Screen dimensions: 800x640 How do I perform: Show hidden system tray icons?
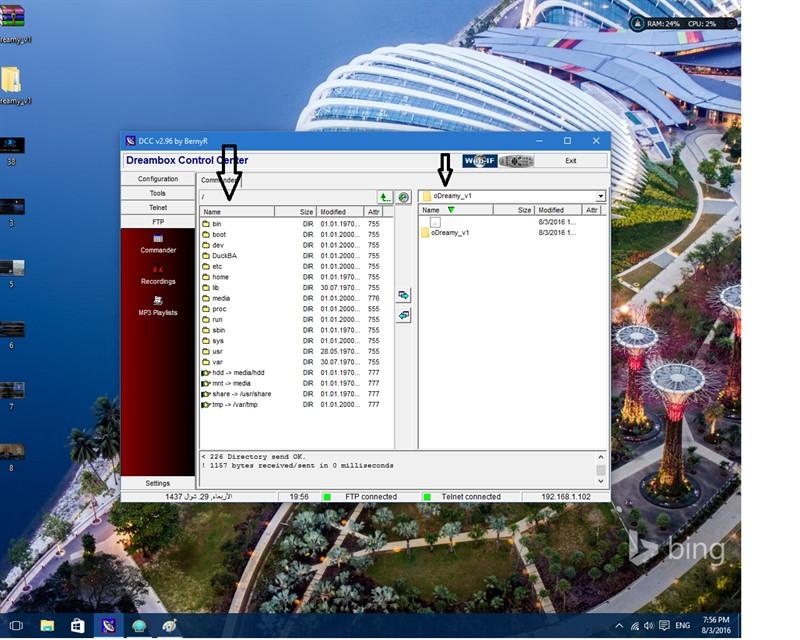pos(619,626)
